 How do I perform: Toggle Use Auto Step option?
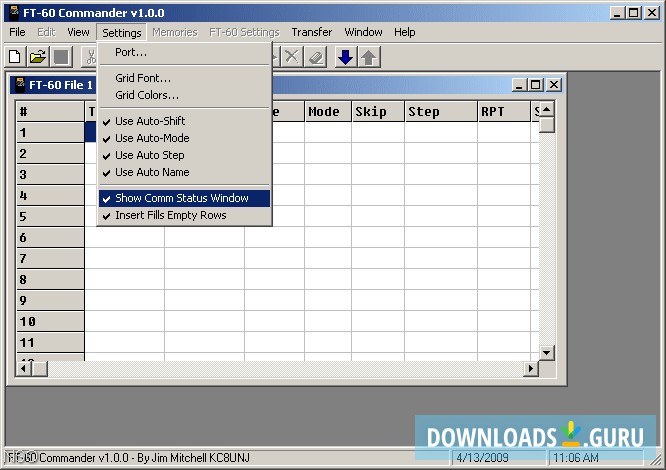pyautogui.click(x=184, y=155)
